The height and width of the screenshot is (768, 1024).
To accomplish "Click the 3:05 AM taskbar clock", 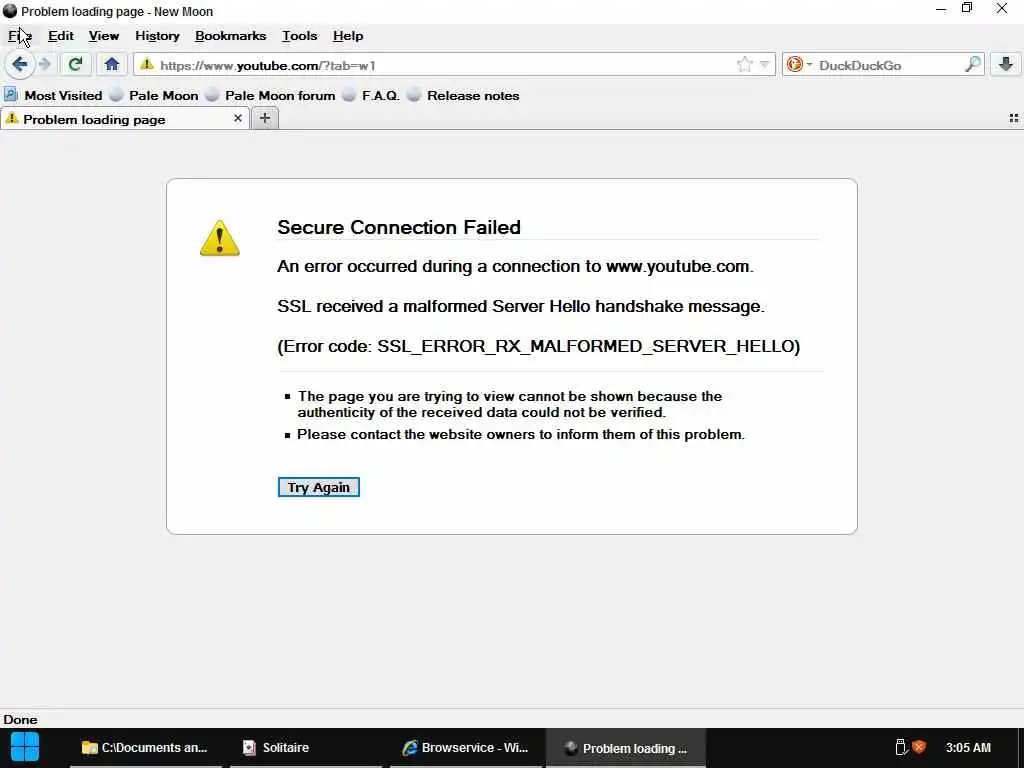I will [x=968, y=748].
